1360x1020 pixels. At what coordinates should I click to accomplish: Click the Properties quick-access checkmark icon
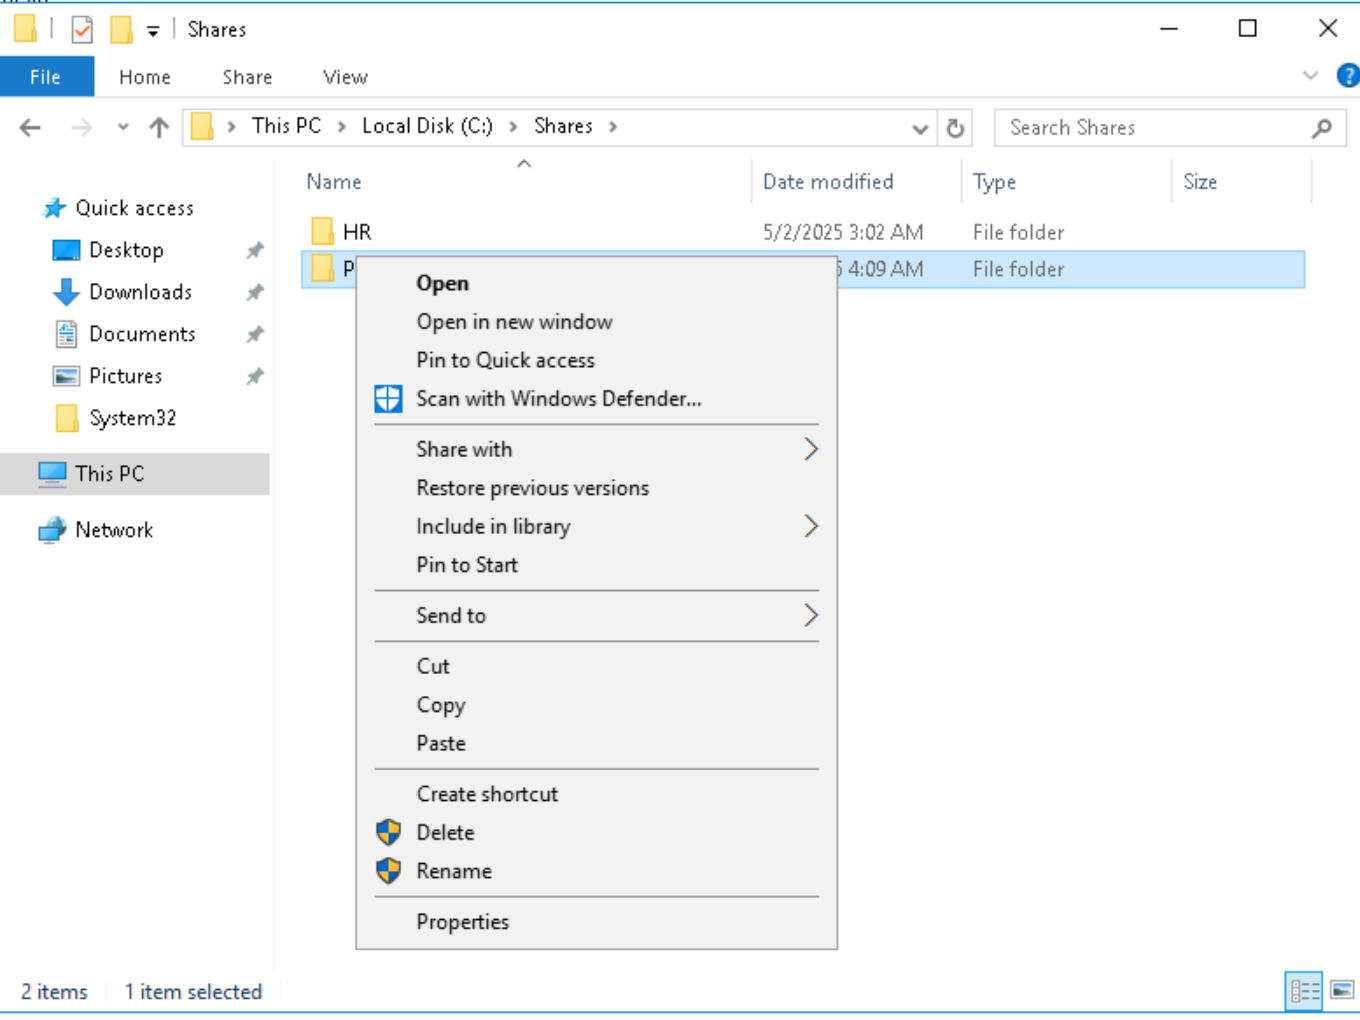[82, 30]
